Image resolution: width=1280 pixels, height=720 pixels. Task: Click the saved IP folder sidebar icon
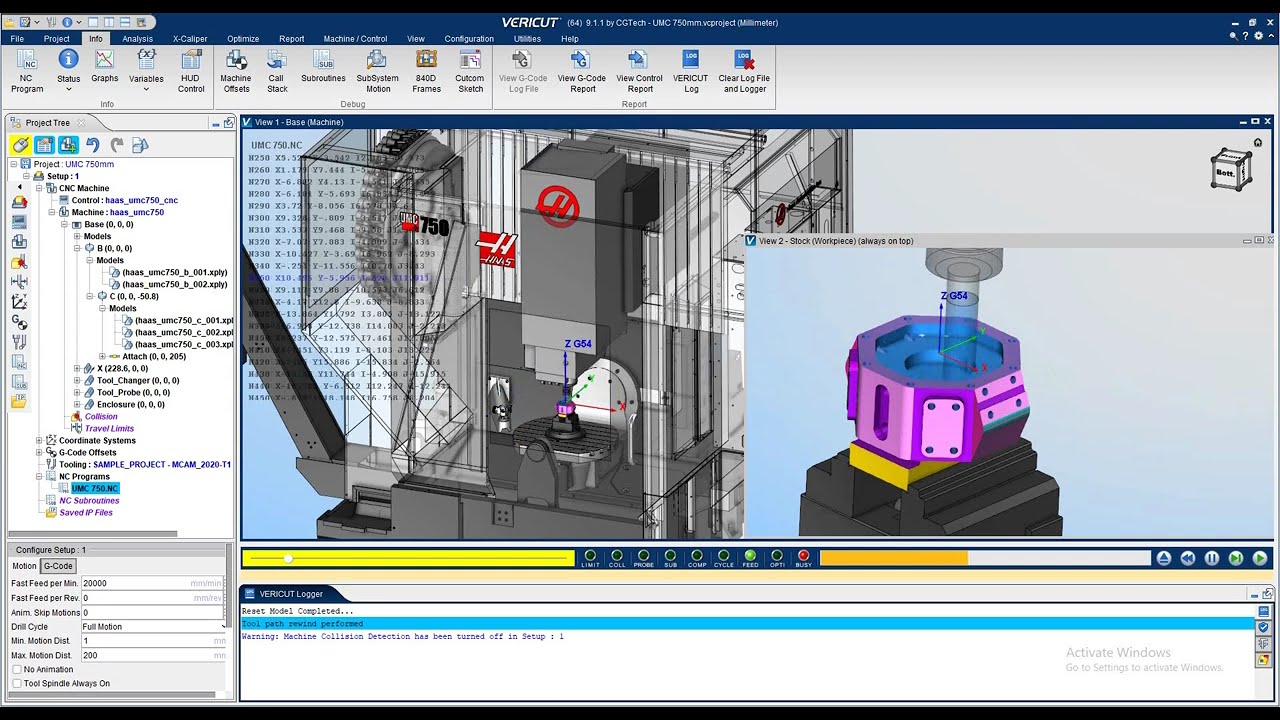pyautogui.click(x=19, y=402)
